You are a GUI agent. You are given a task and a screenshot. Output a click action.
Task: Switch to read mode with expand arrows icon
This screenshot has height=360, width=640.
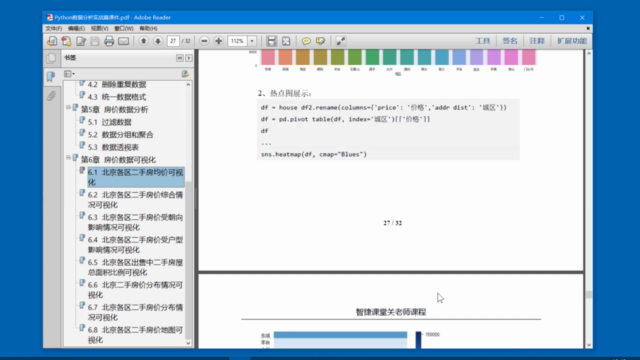click(x=340, y=41)
